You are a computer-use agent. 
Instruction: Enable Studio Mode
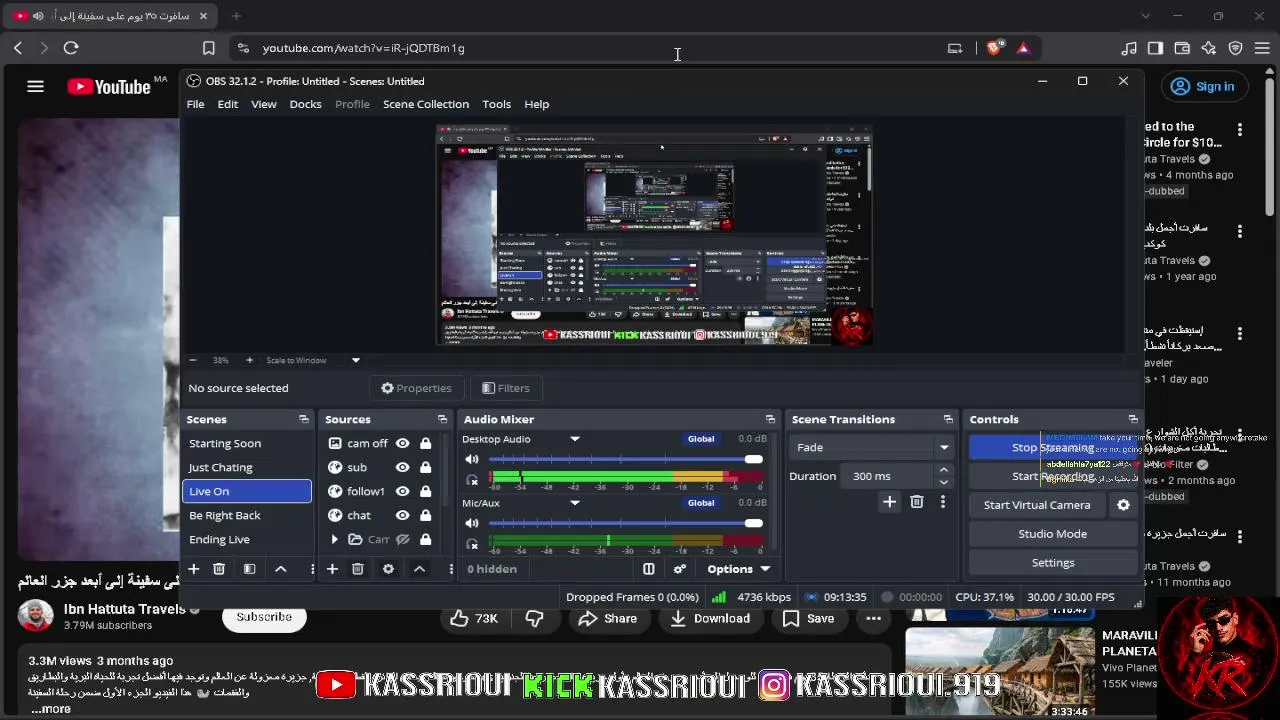[x=1053, y=534]
